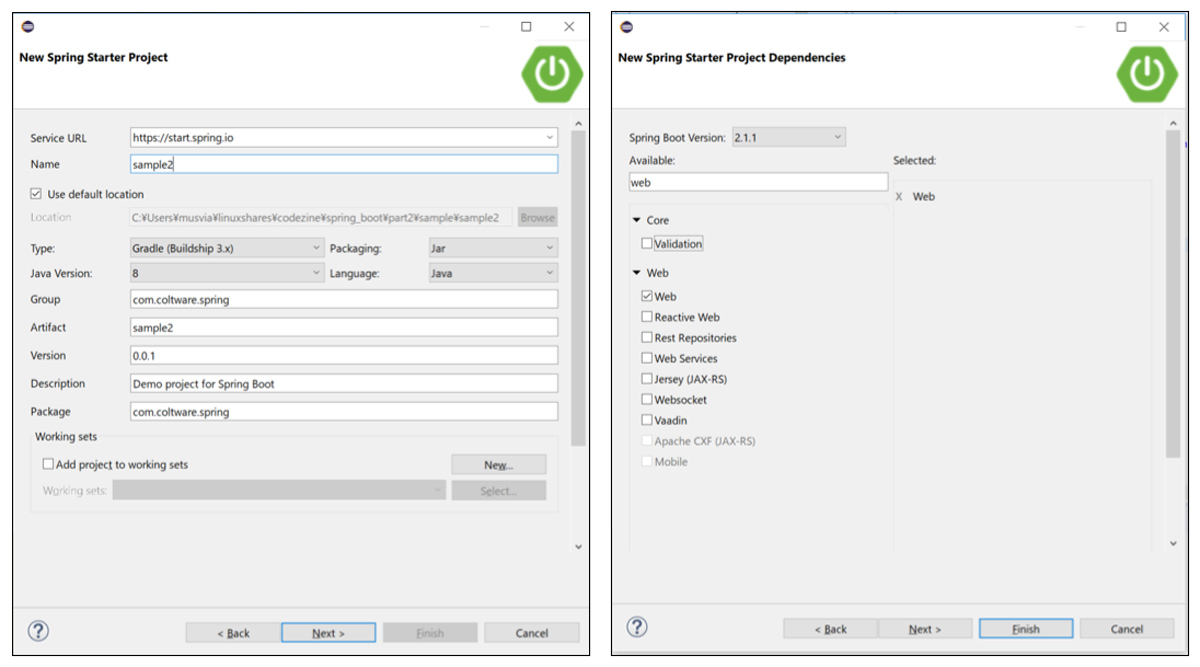Click scroll down arrow in Dependencies dialog

tap(1173, 543)
